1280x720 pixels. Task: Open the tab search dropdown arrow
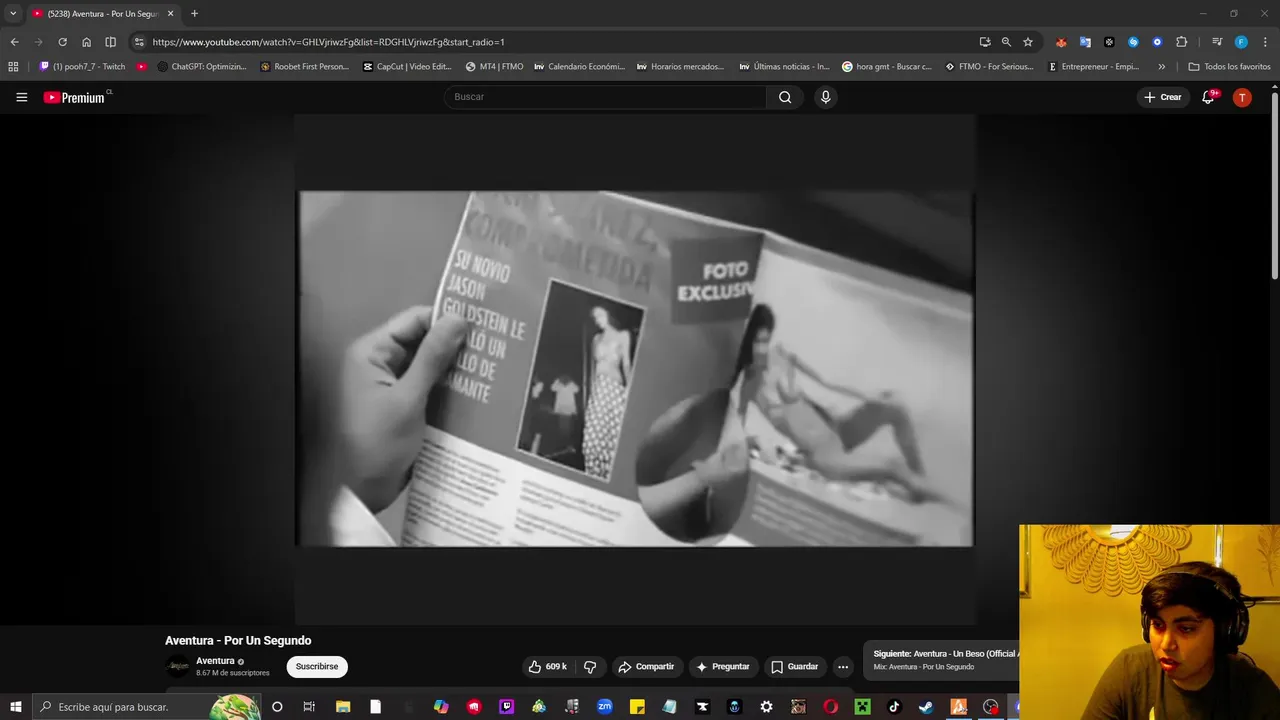pos(13,13)
